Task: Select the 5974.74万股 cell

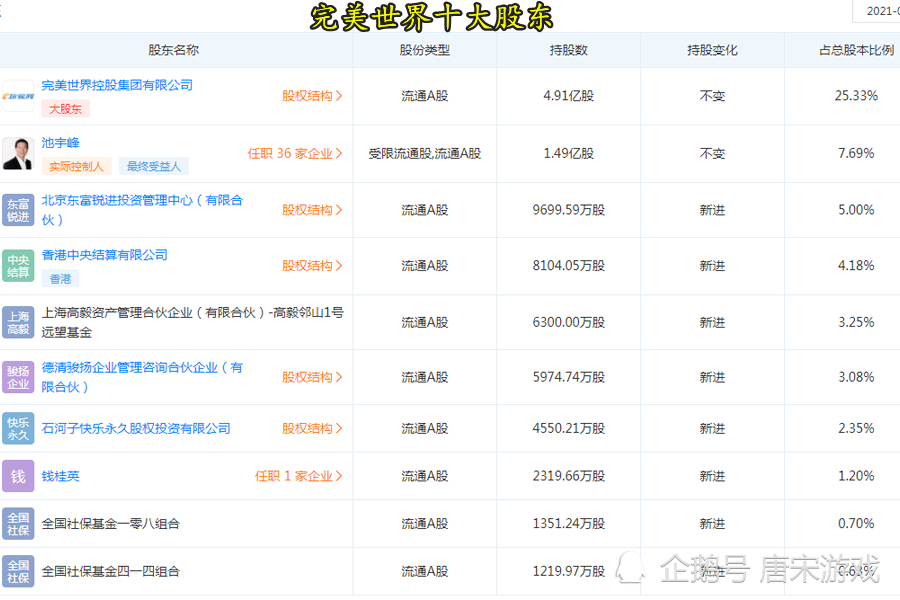Action: click(569, 377)
